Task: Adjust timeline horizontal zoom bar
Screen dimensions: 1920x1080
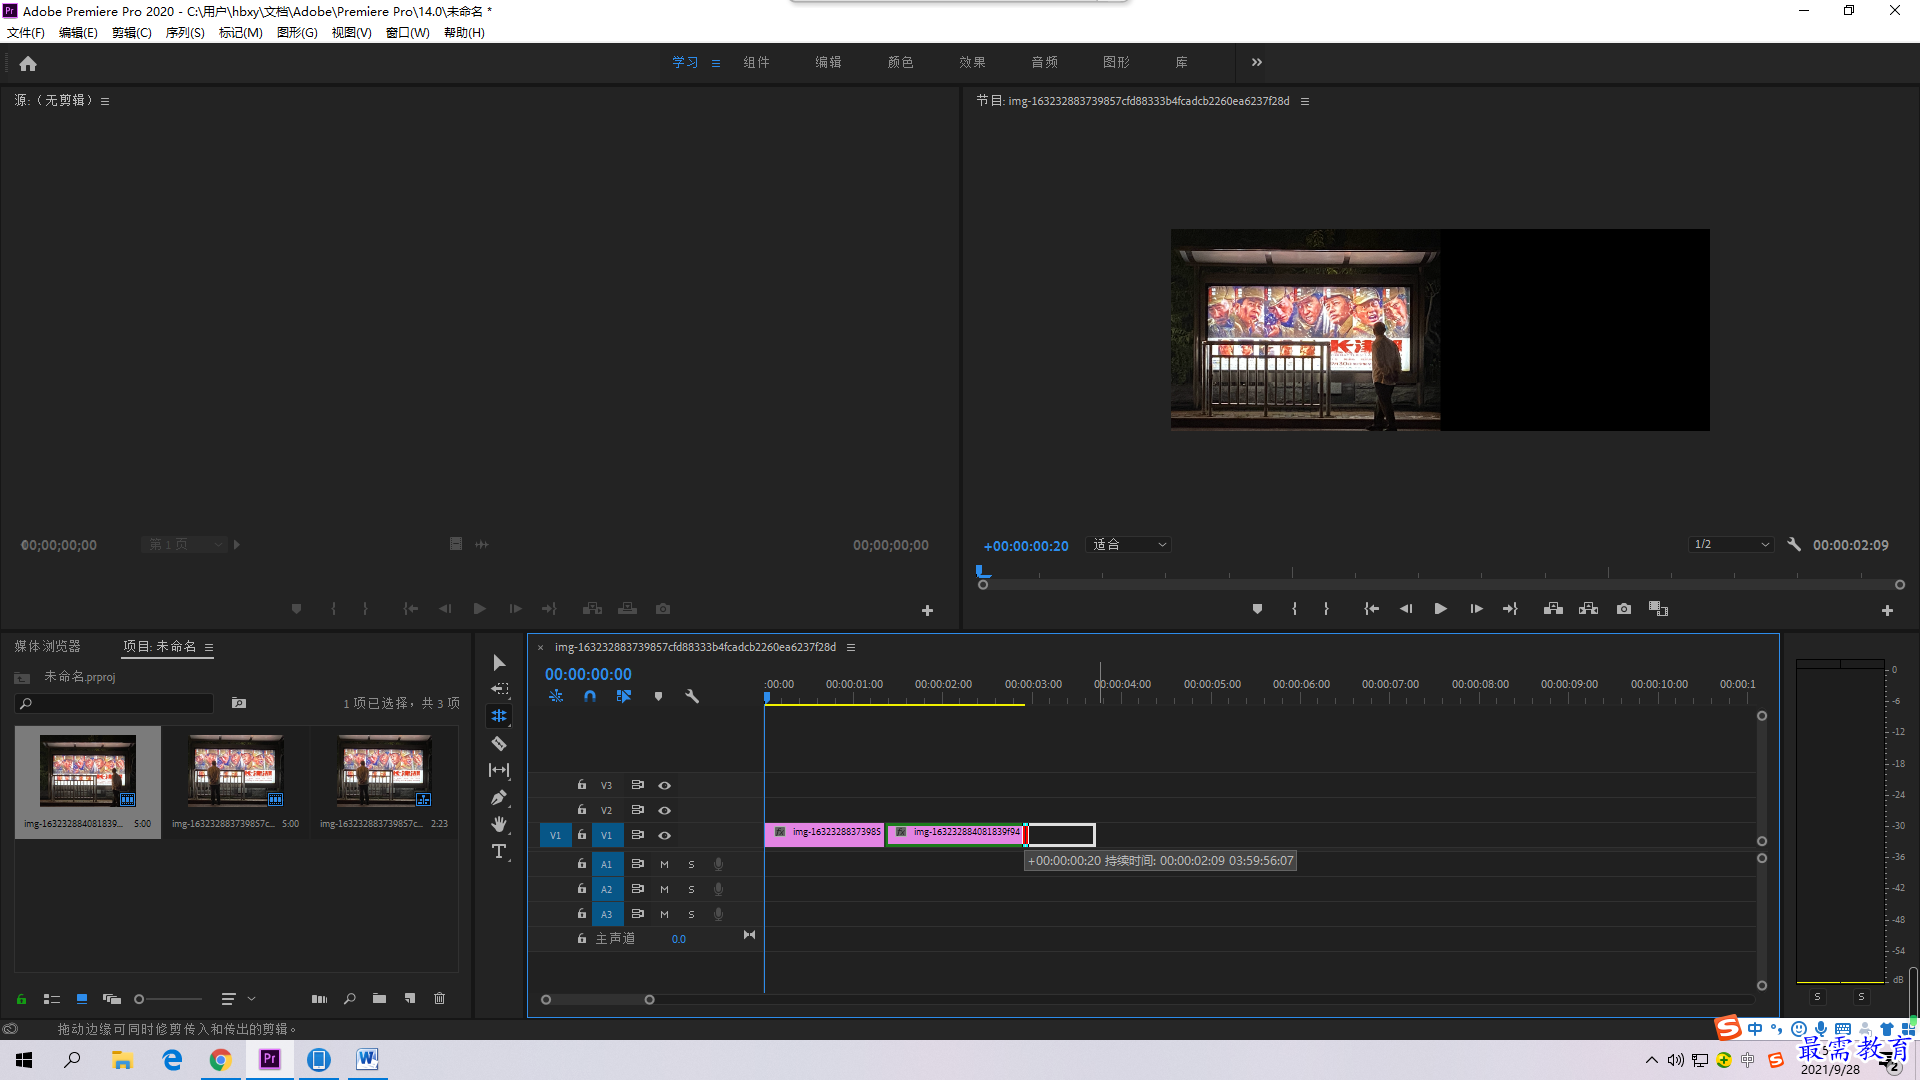Action: [x=597, y=999]
